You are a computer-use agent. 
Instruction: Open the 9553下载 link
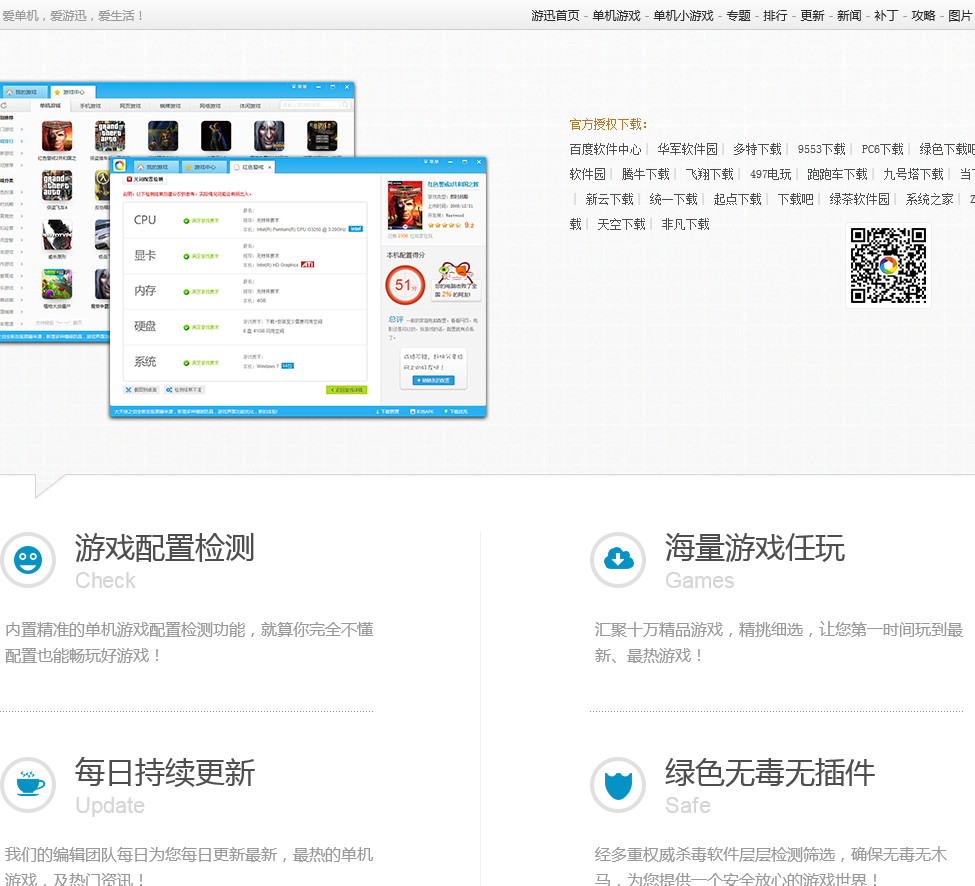point(821,149)
